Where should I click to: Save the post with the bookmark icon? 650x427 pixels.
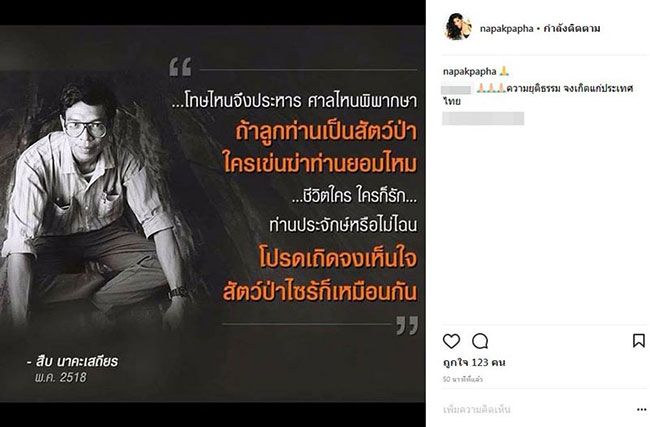coord(639,341)
